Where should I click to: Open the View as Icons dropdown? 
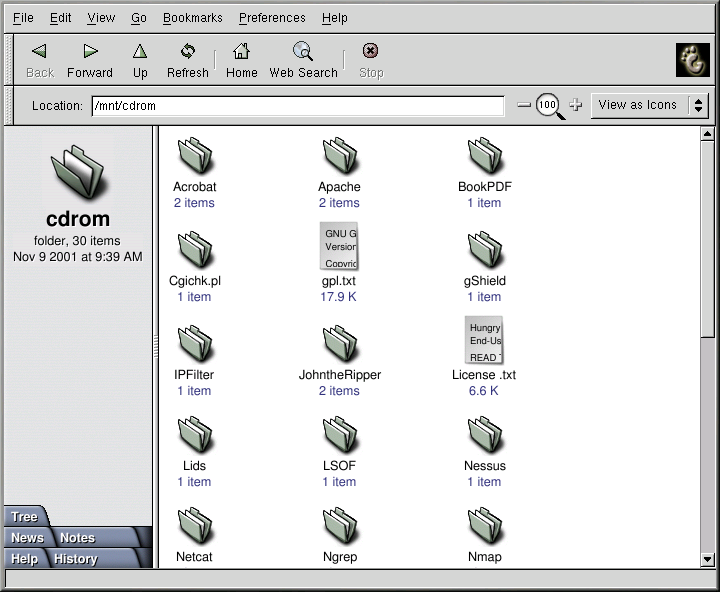coord(649,105)
